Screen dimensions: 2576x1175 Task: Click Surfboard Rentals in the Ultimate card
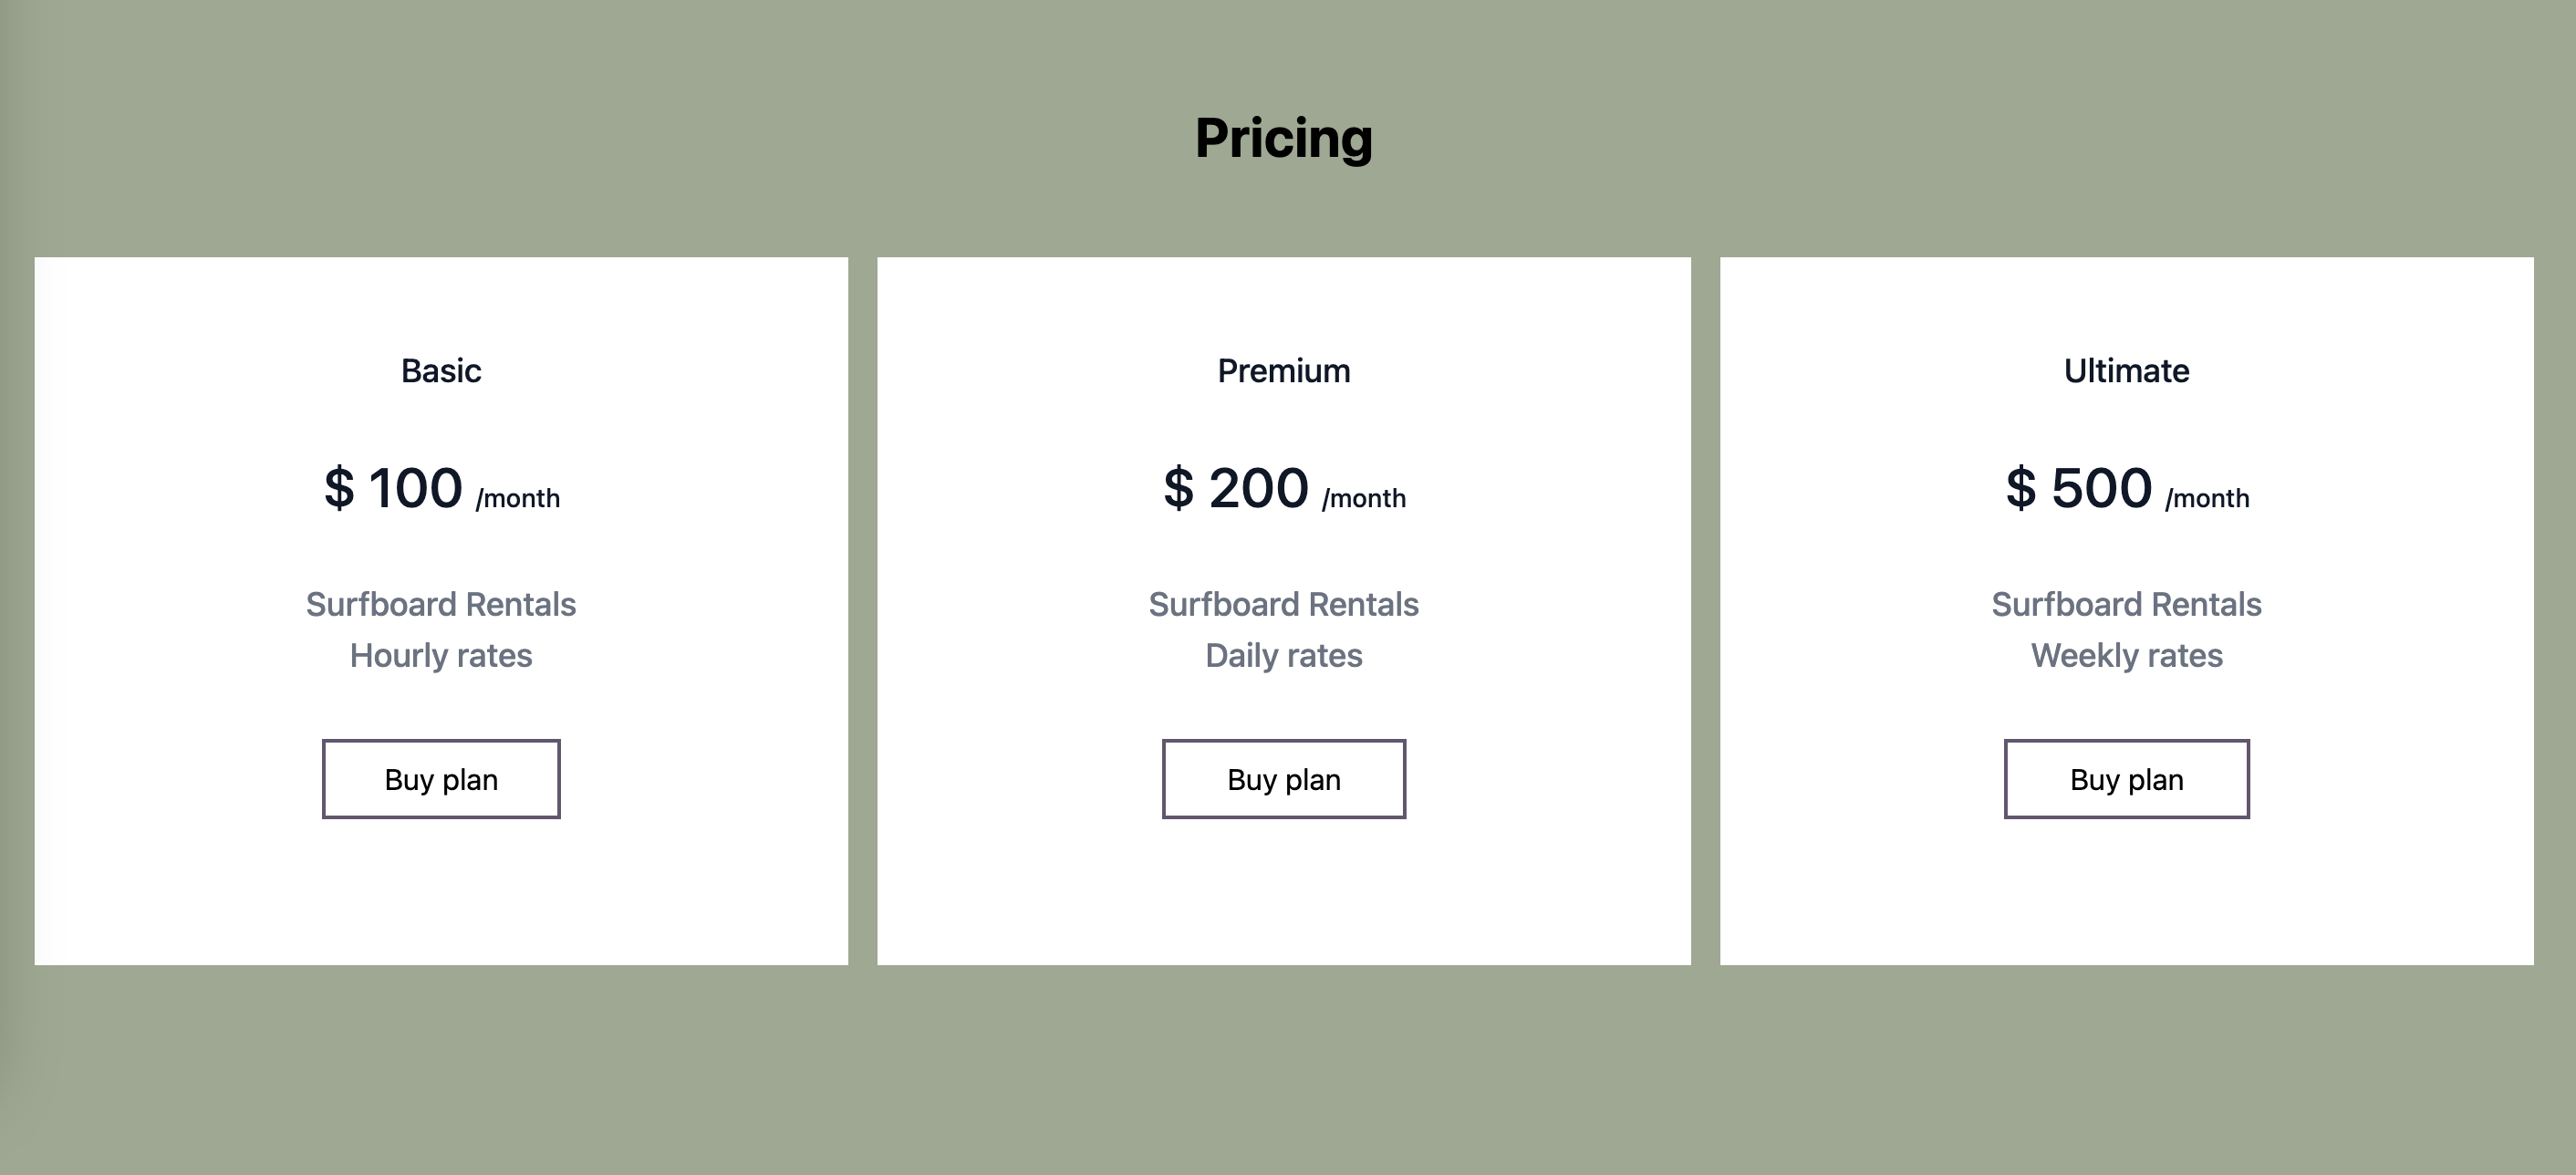click(2126, 605)
